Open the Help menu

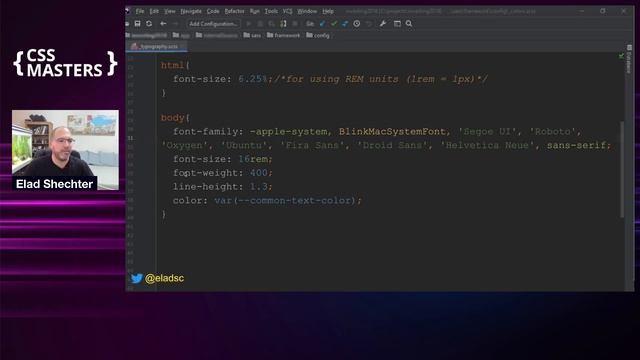[328, 11]
